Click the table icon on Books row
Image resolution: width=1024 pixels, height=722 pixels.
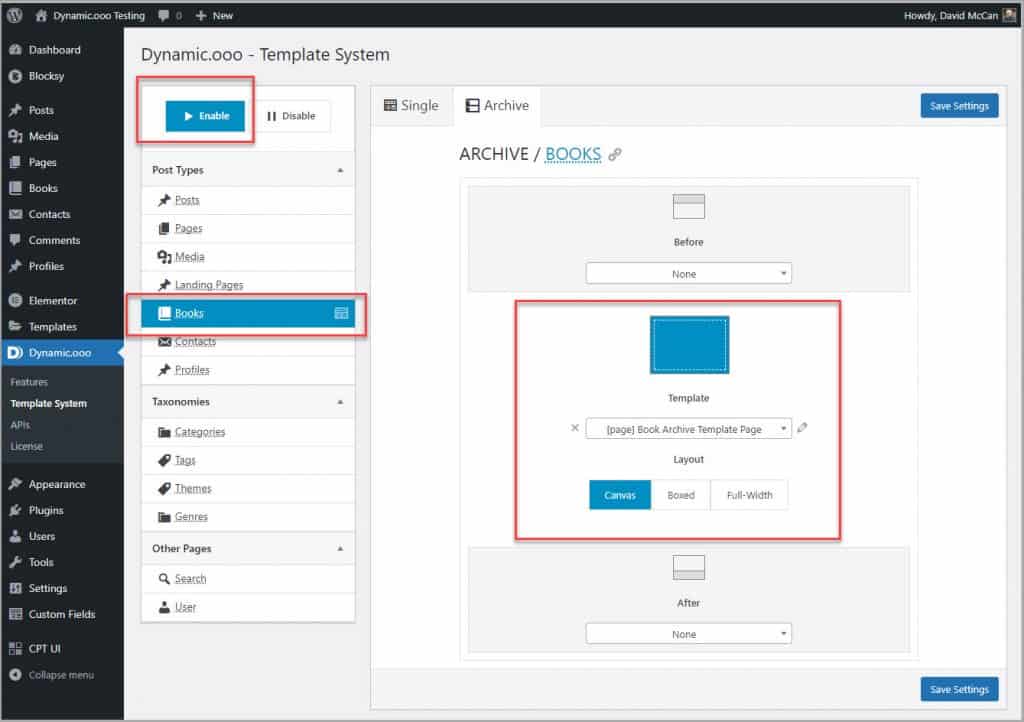341,313
